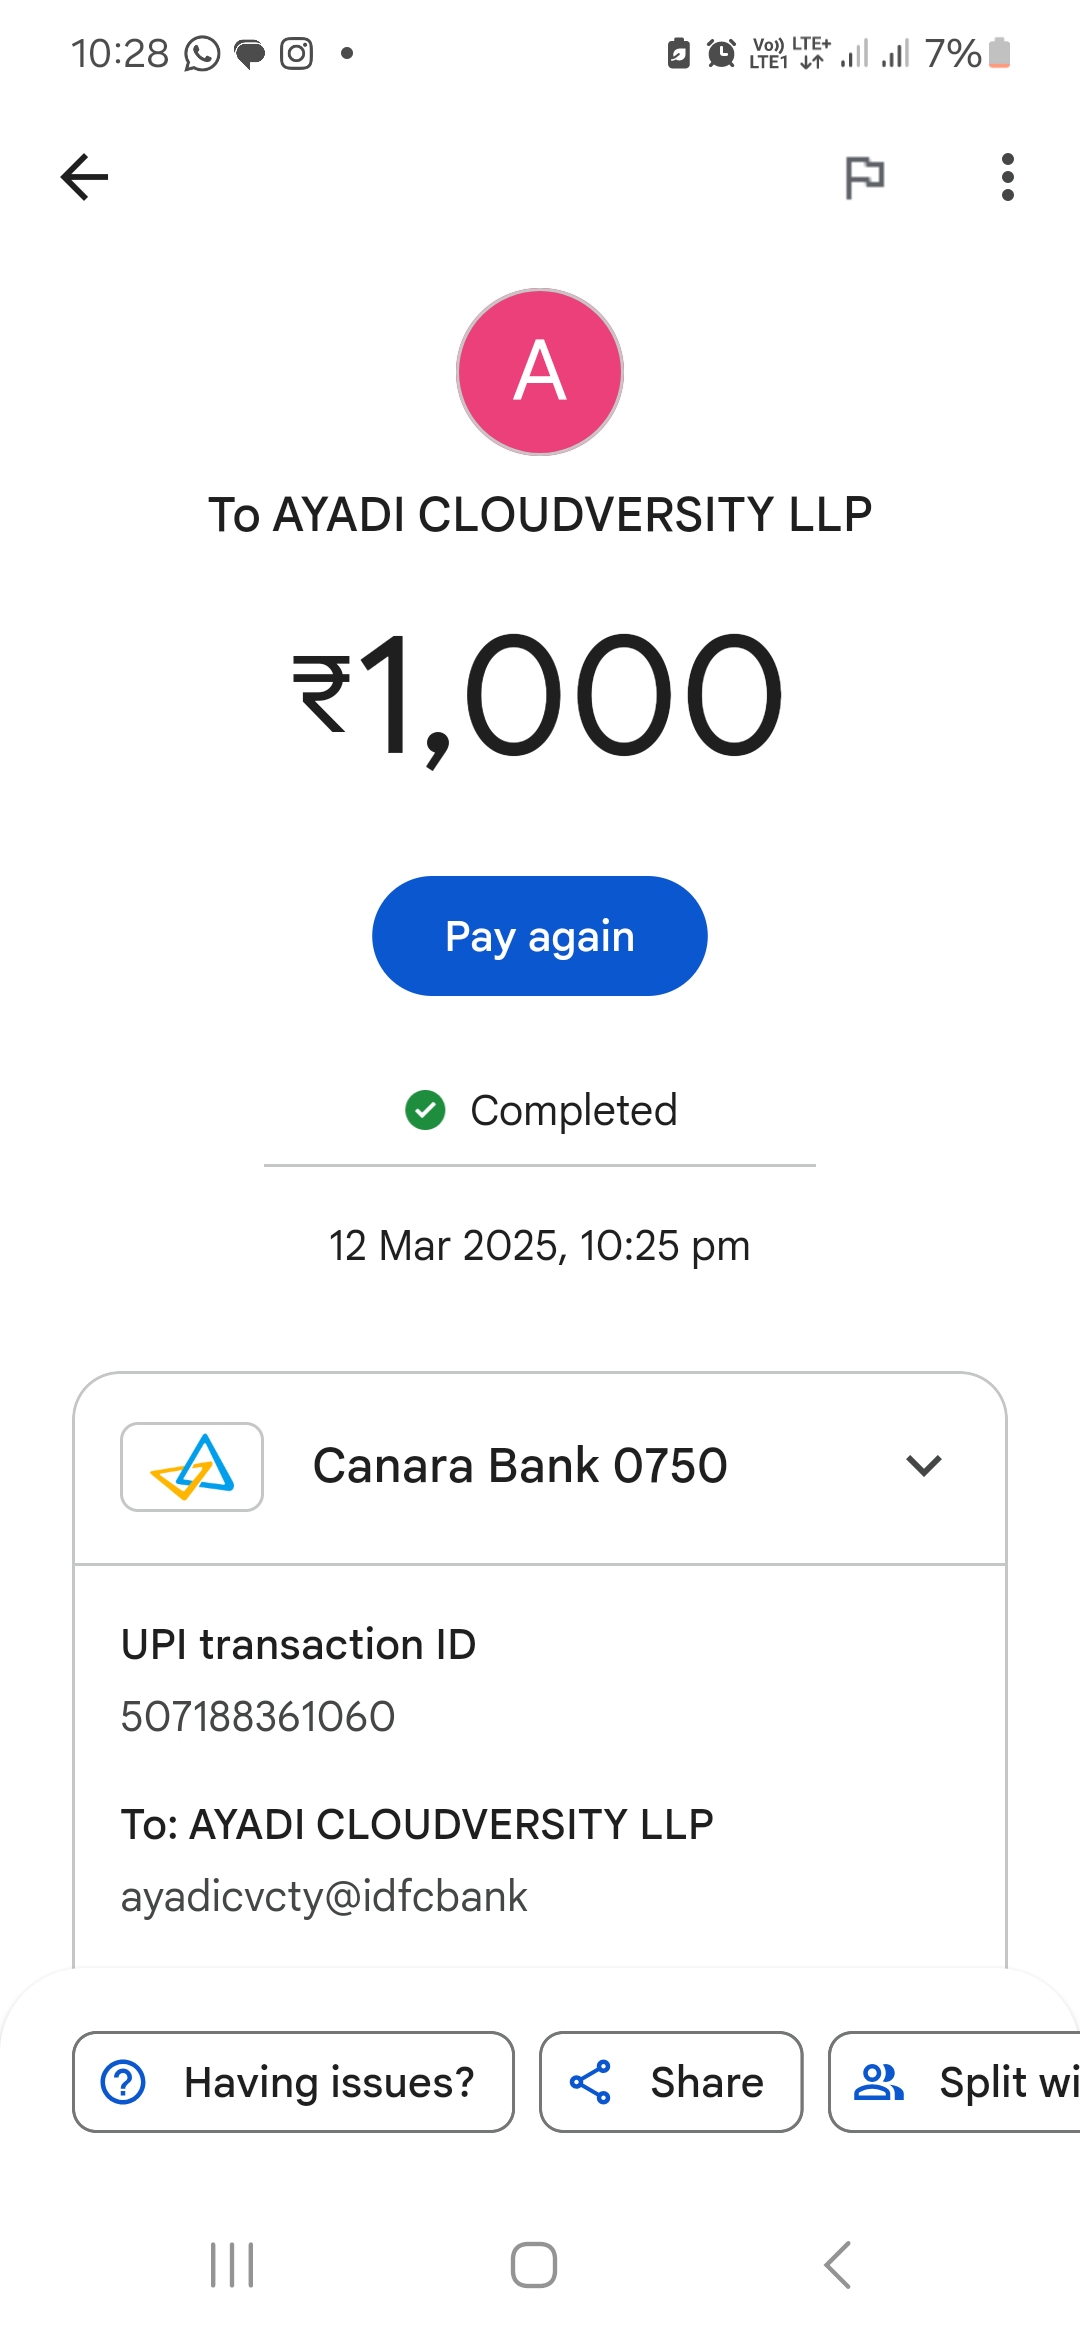Image resolution: width=1080 pixels, height=2340 pixels.
Task: Tap the green Completed checkmark icon
Action: coord(425,1110)
